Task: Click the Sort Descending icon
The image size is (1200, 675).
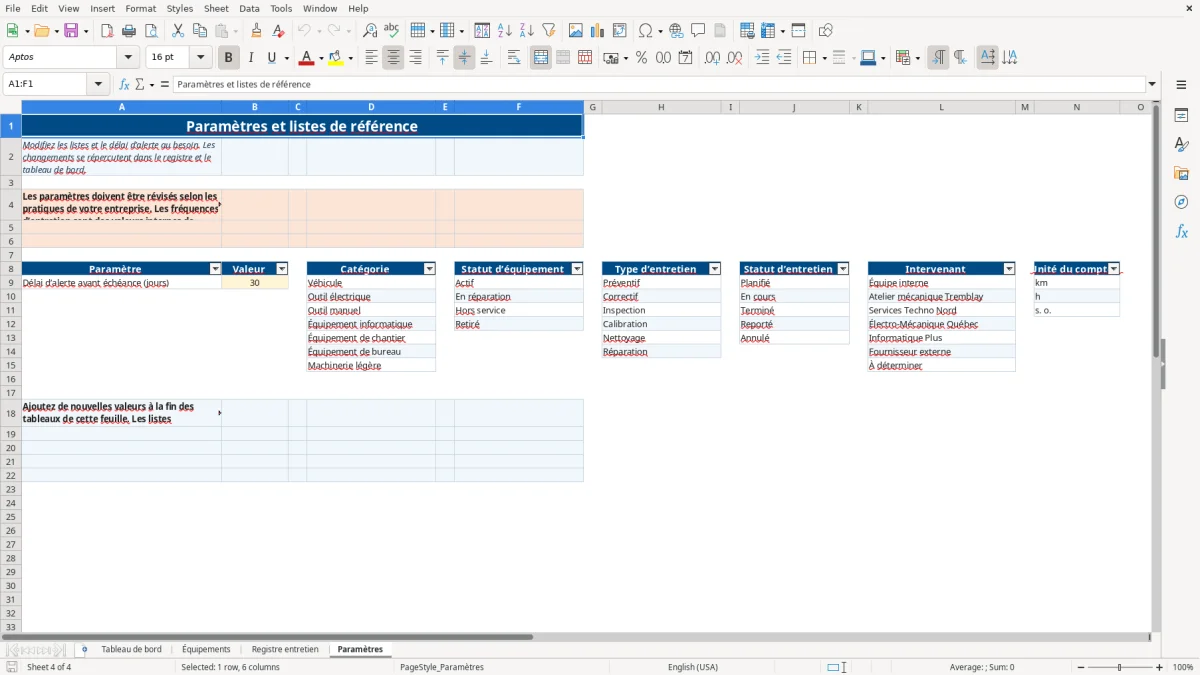Action: pos(527,31)
